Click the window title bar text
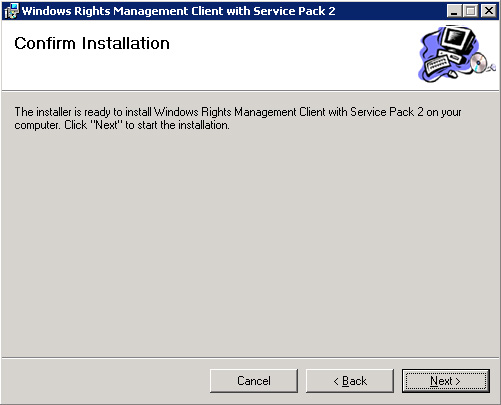 (x=179, y=11)
